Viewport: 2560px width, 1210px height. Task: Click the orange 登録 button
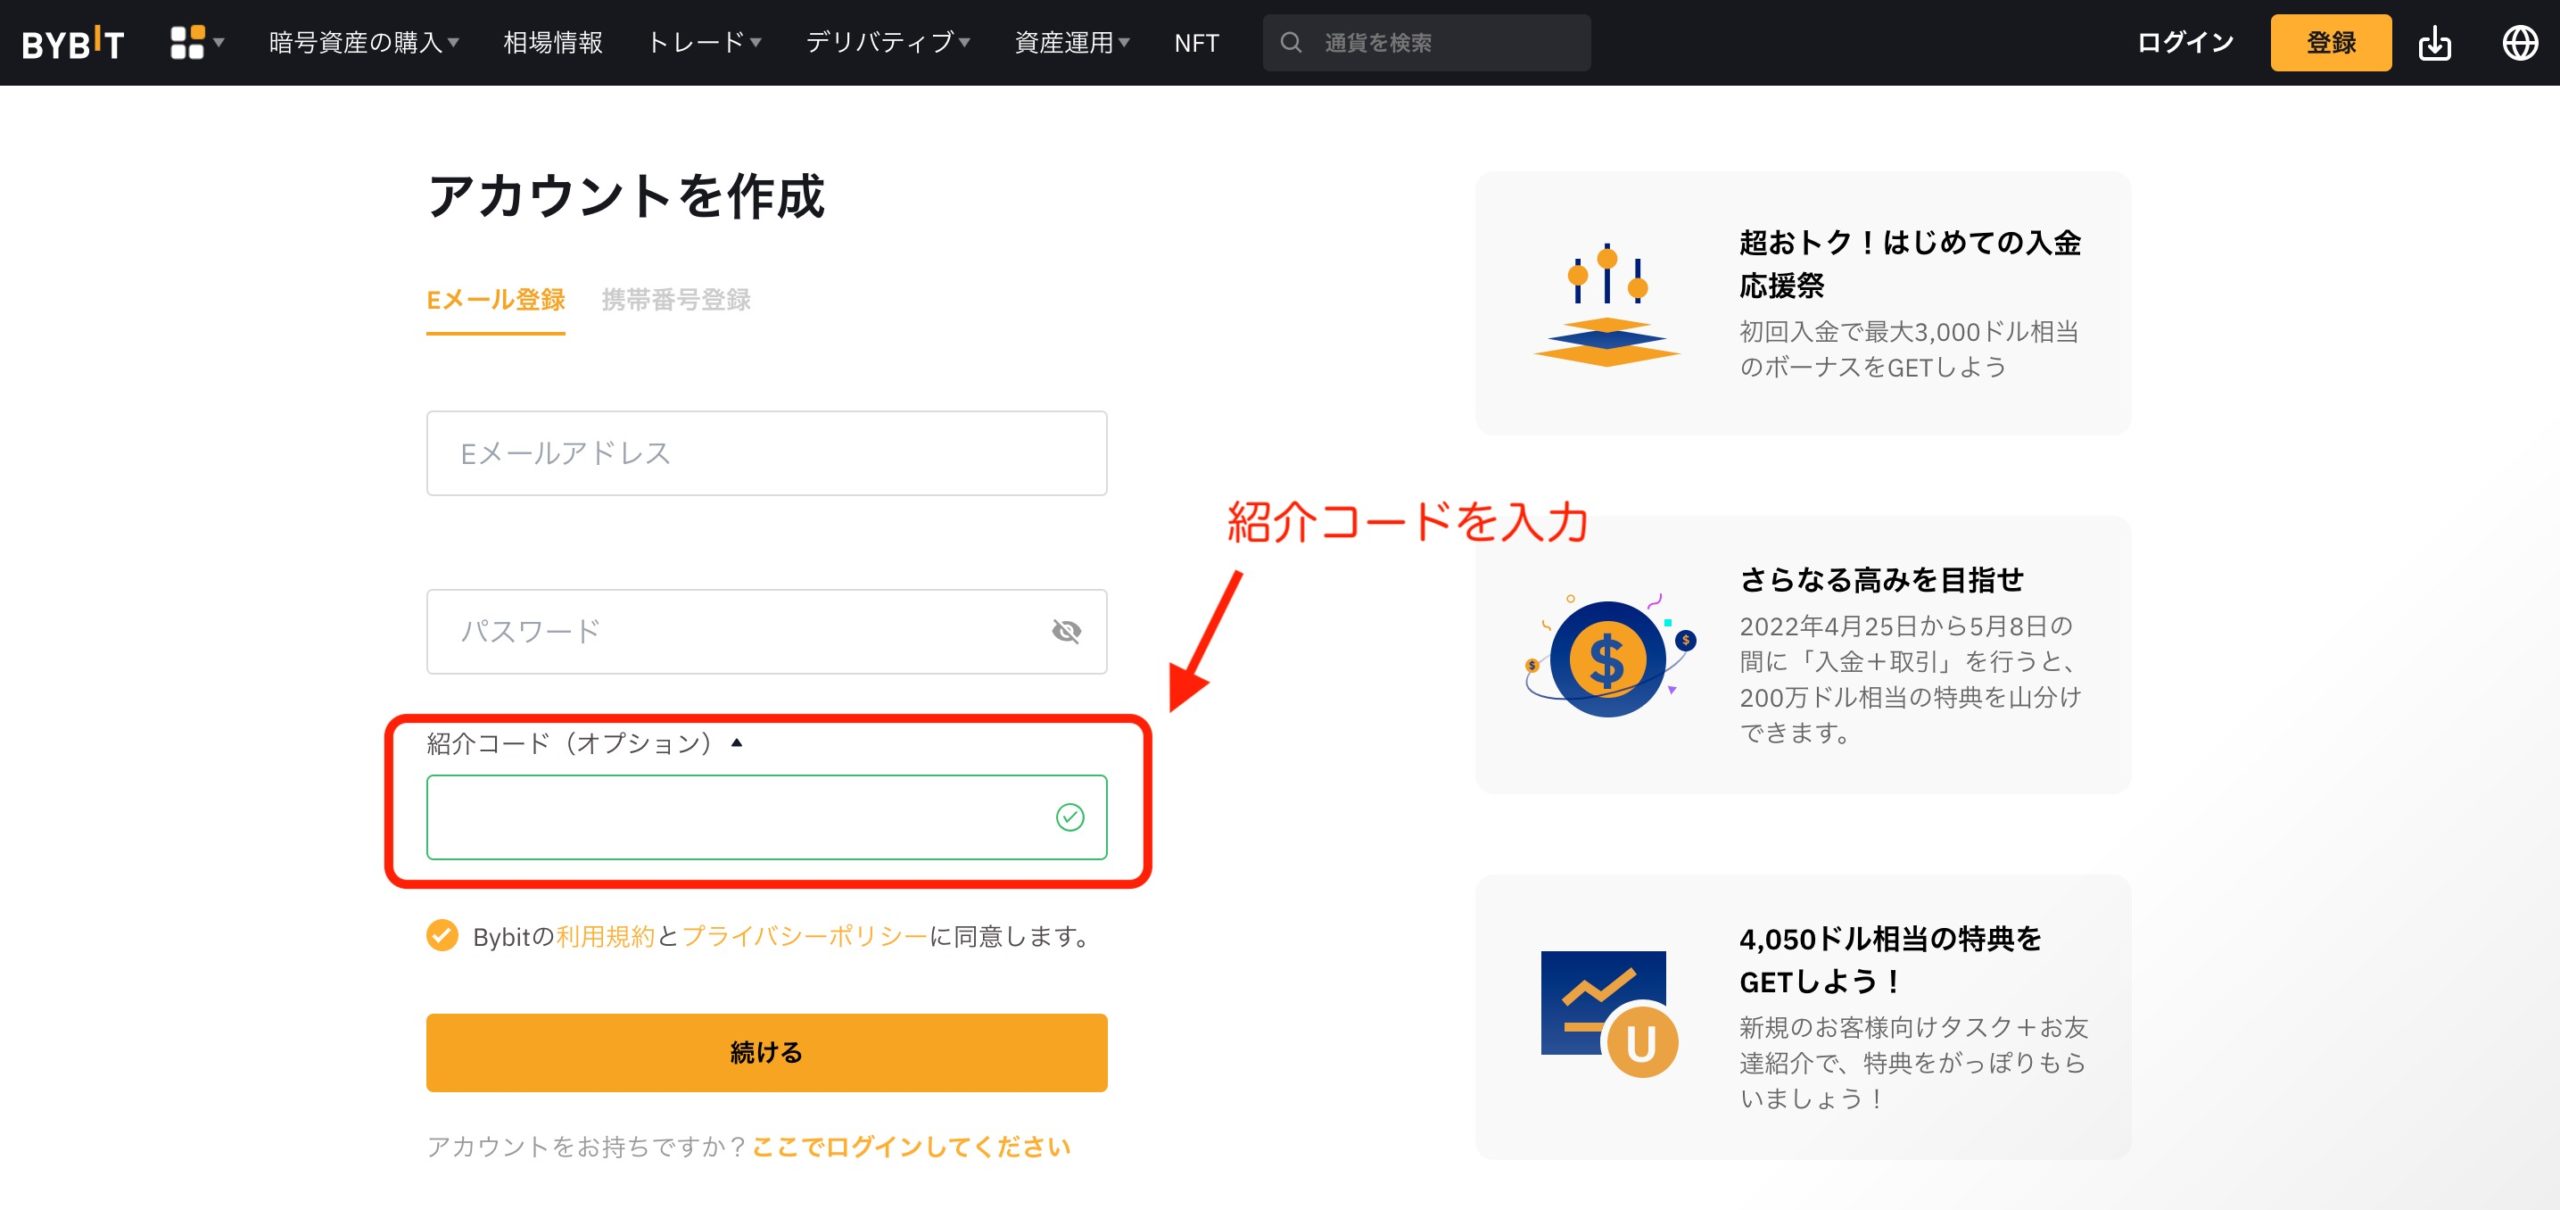click(x=2331, y=43)
